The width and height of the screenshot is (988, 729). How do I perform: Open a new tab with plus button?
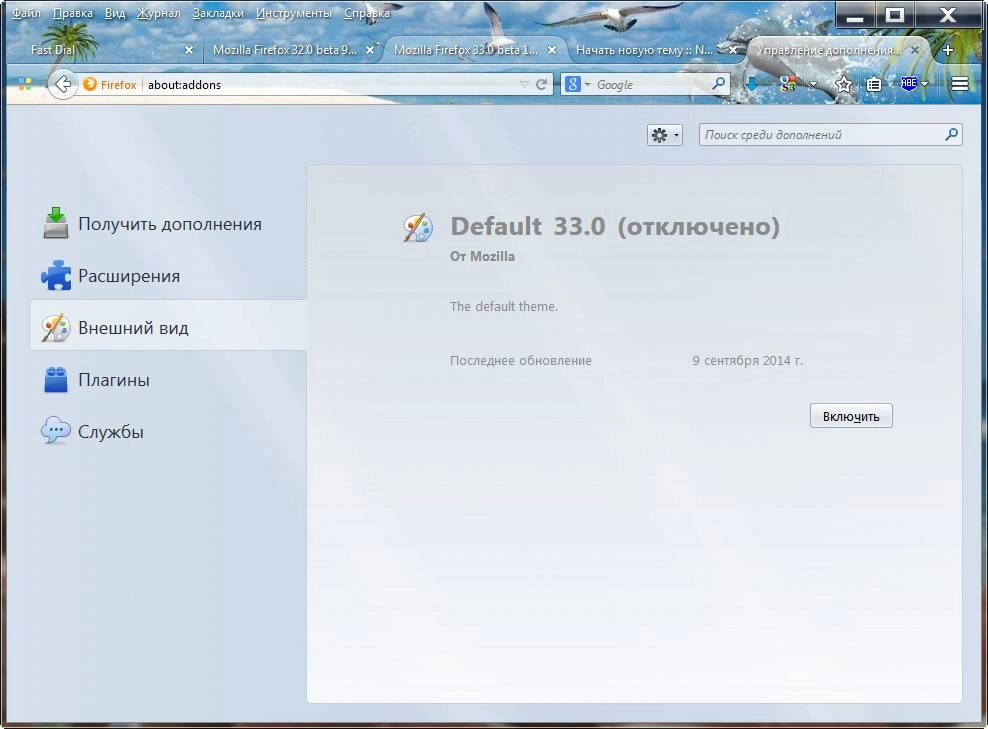948,50
